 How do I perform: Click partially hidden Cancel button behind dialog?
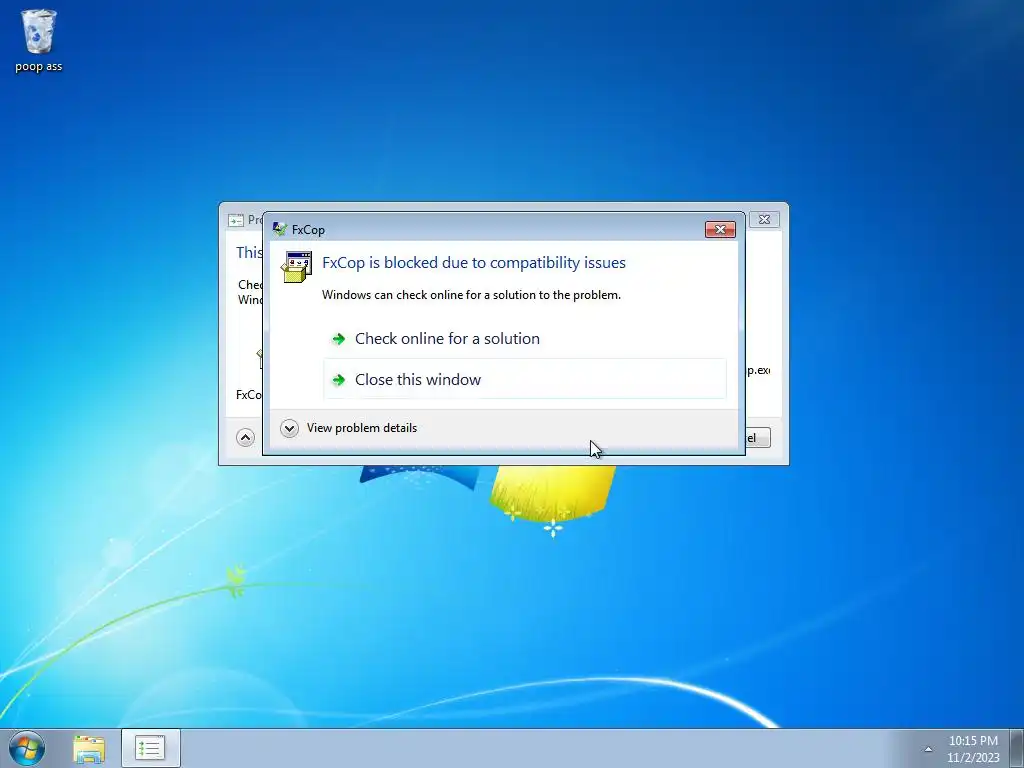tap(758, 438)
